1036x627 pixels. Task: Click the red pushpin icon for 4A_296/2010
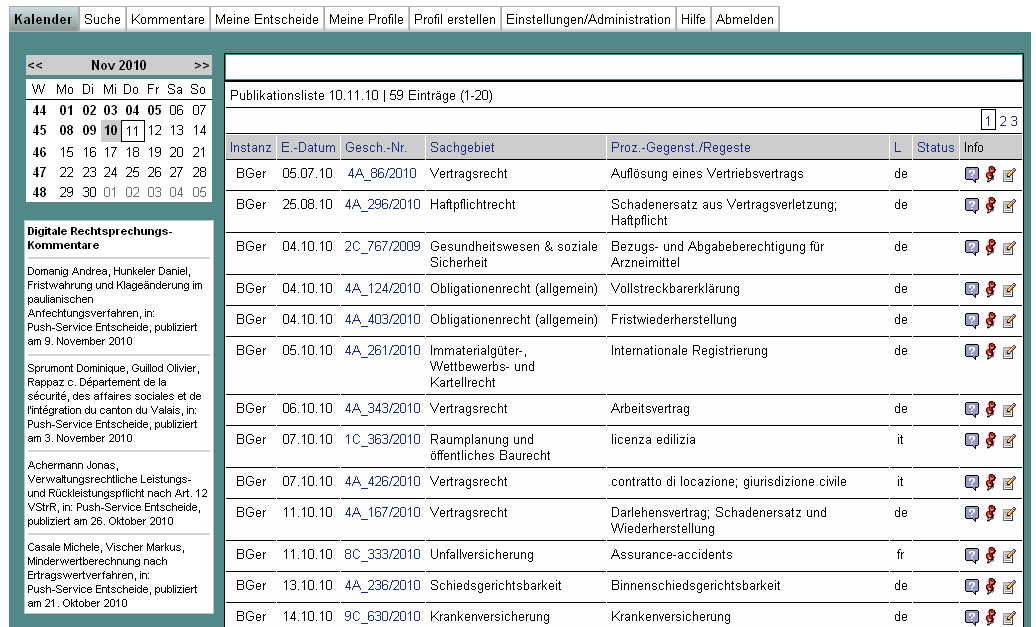[x=990, y=205]
